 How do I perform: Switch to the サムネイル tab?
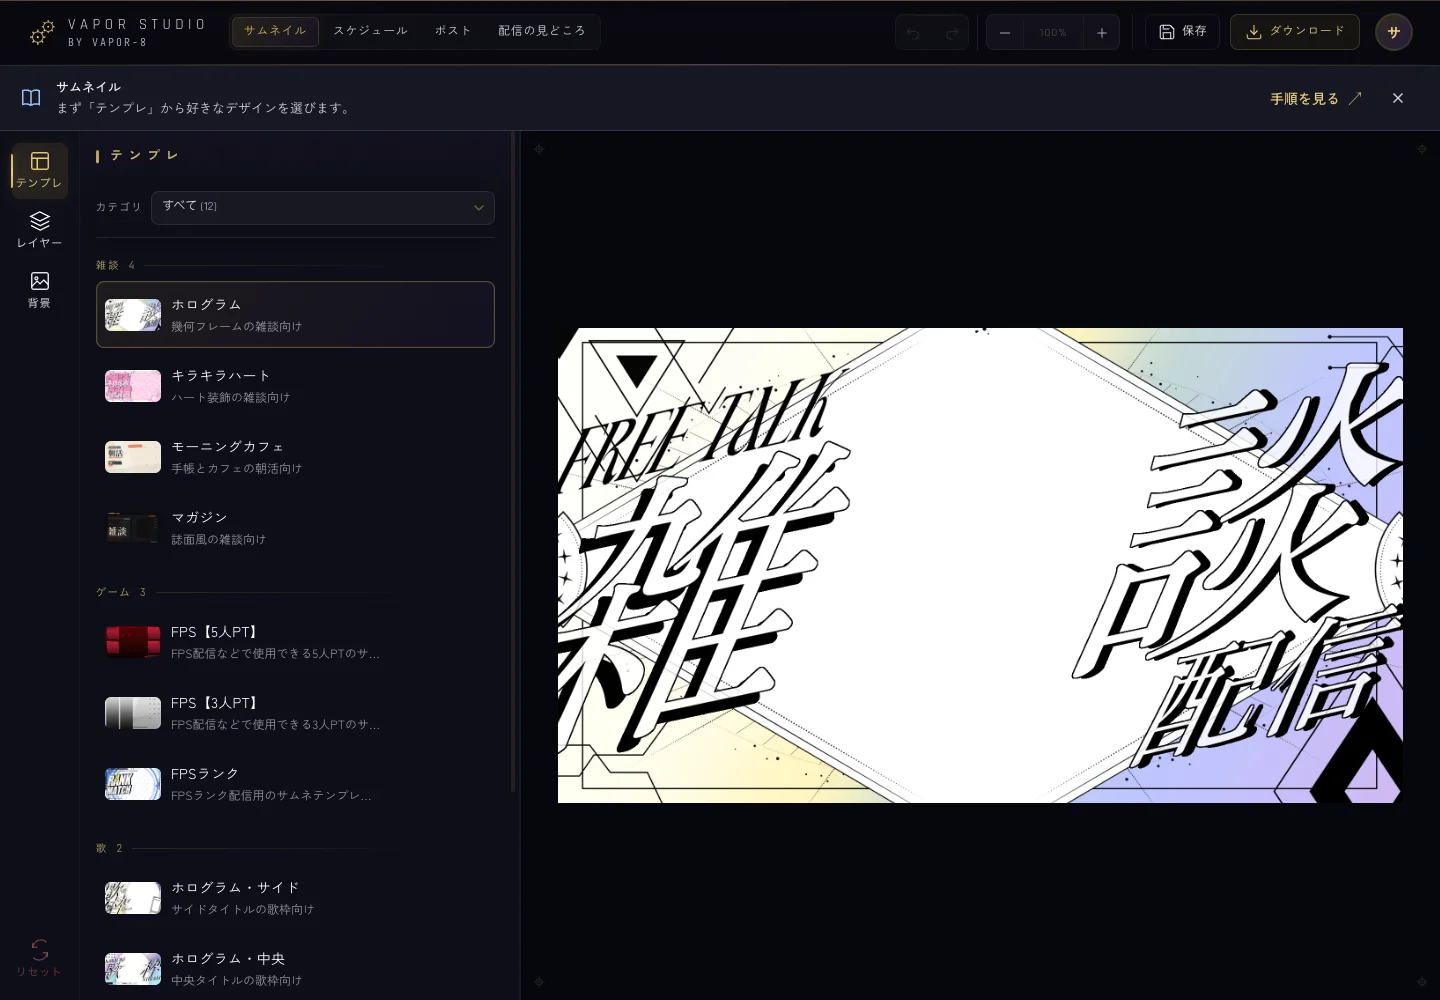275,31
